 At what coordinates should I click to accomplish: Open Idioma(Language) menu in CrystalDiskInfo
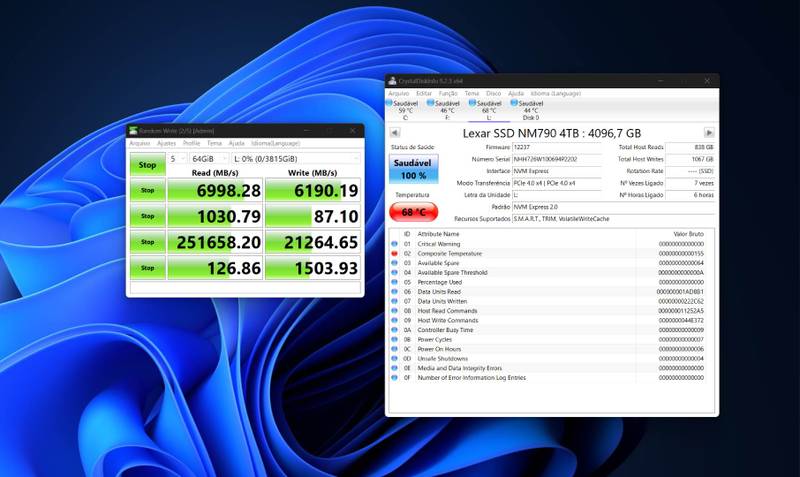click(x=556, y=93)
